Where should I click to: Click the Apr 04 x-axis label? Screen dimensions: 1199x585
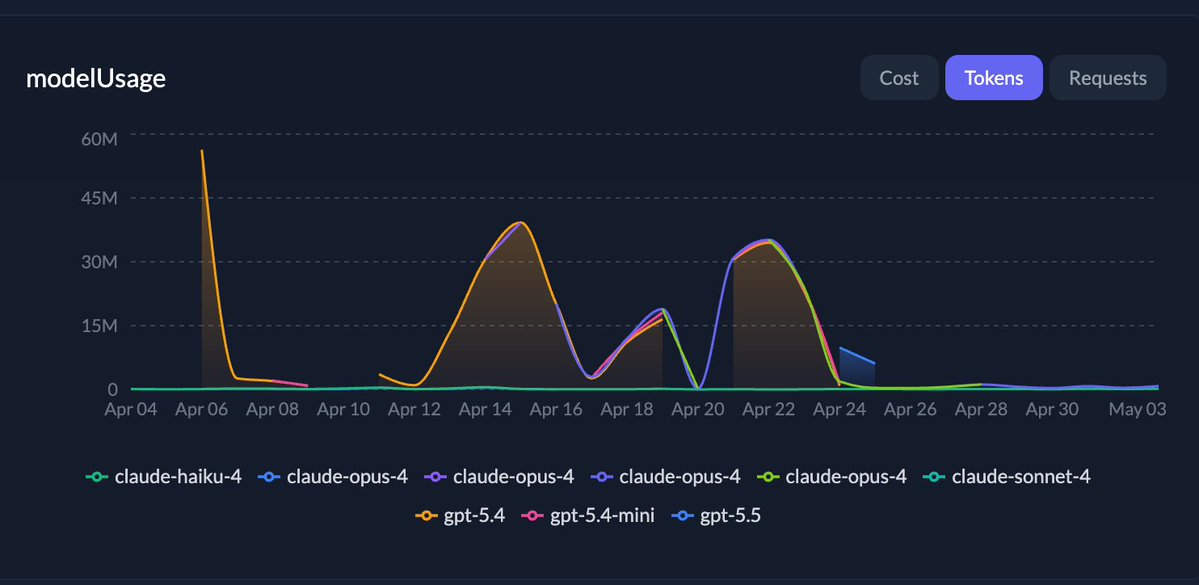point(131,410)
